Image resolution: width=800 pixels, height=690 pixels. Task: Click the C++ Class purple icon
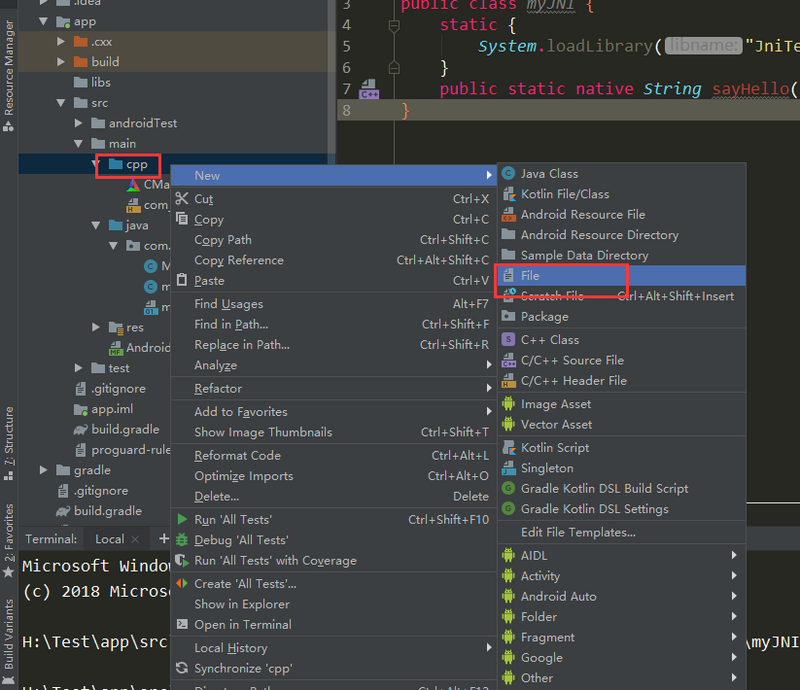(508, 339)
